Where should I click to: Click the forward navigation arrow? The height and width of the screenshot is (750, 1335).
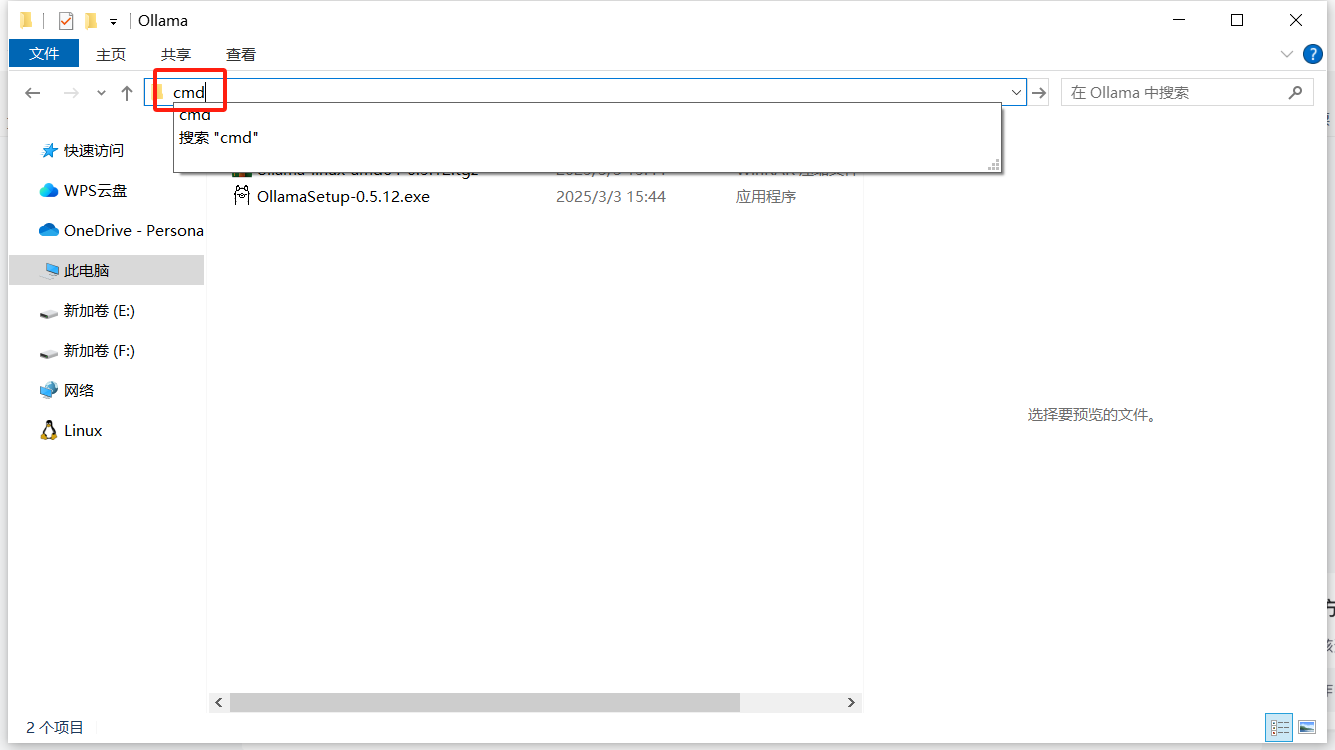click(x=71, y=93)
